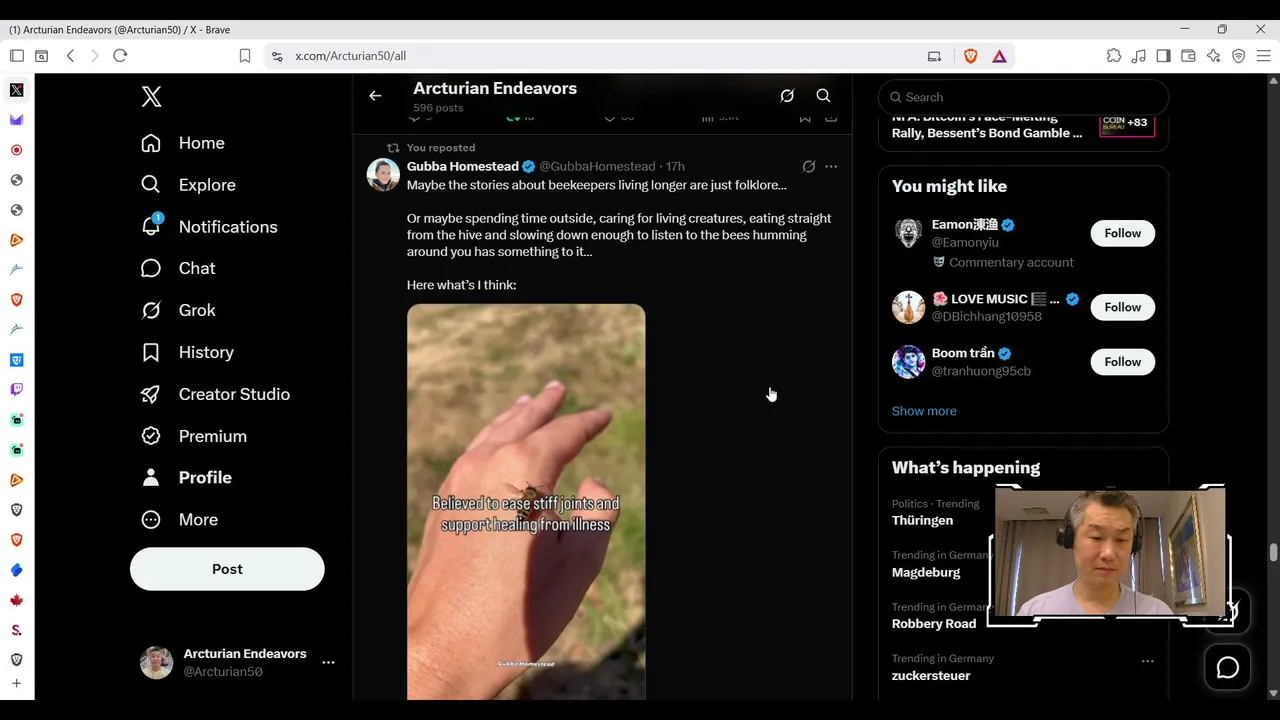
Task: Open the Chat section
Action: point(178,268)
